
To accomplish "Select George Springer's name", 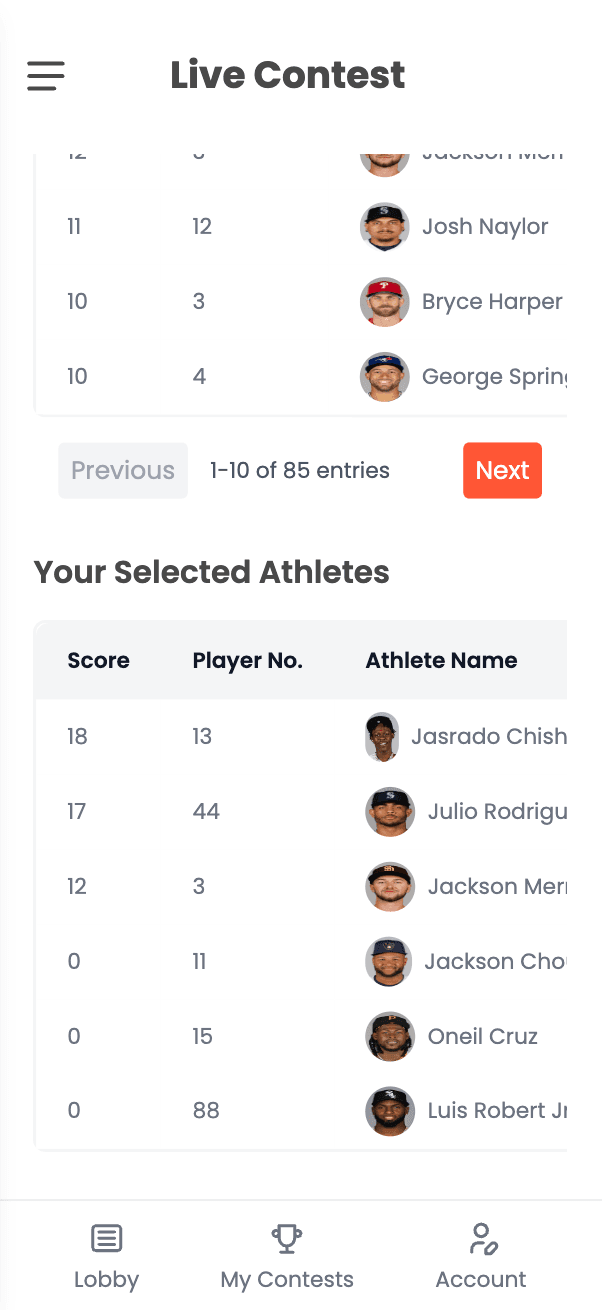I will 495,376.
